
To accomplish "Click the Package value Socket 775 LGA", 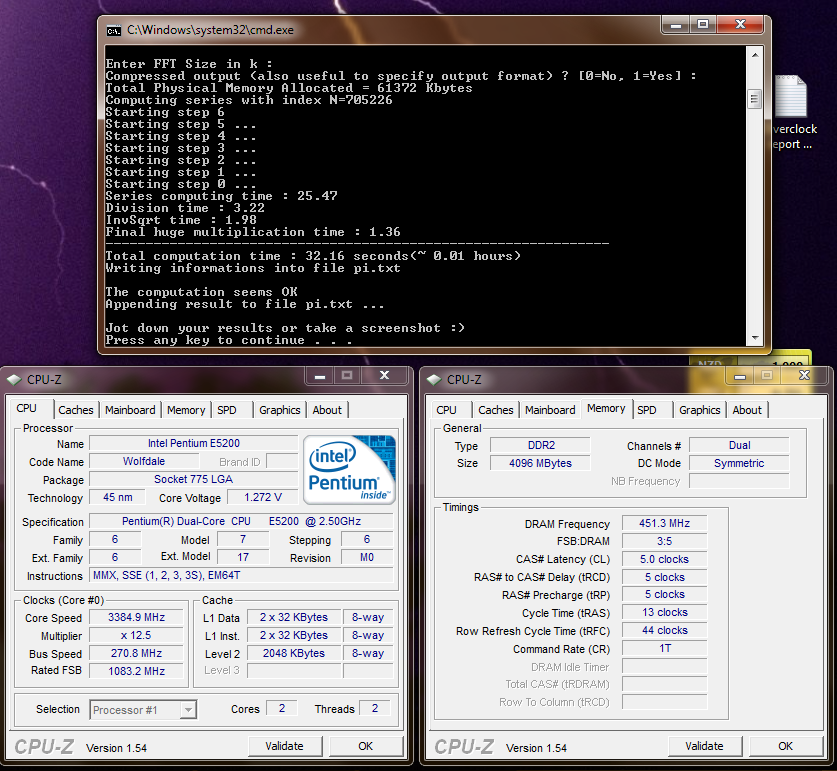I will 194,479.
